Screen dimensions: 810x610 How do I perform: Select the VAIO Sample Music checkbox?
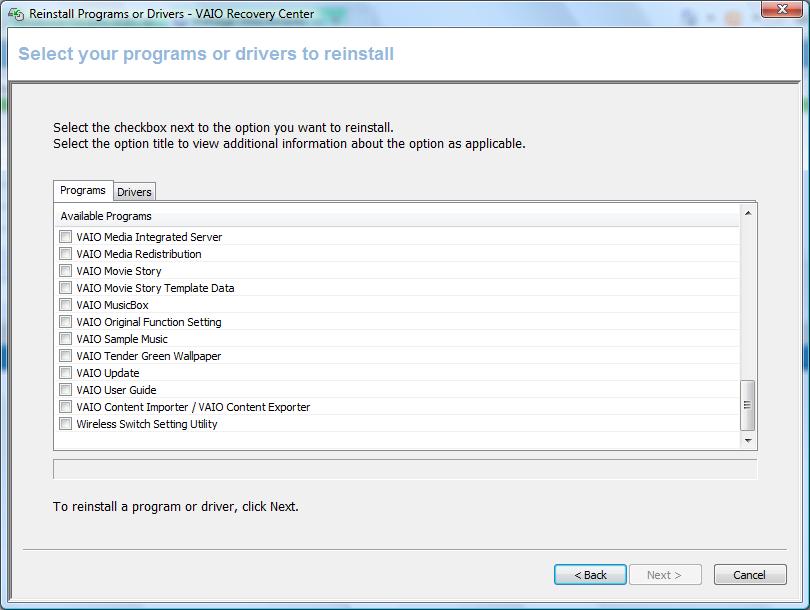[66, 339]
